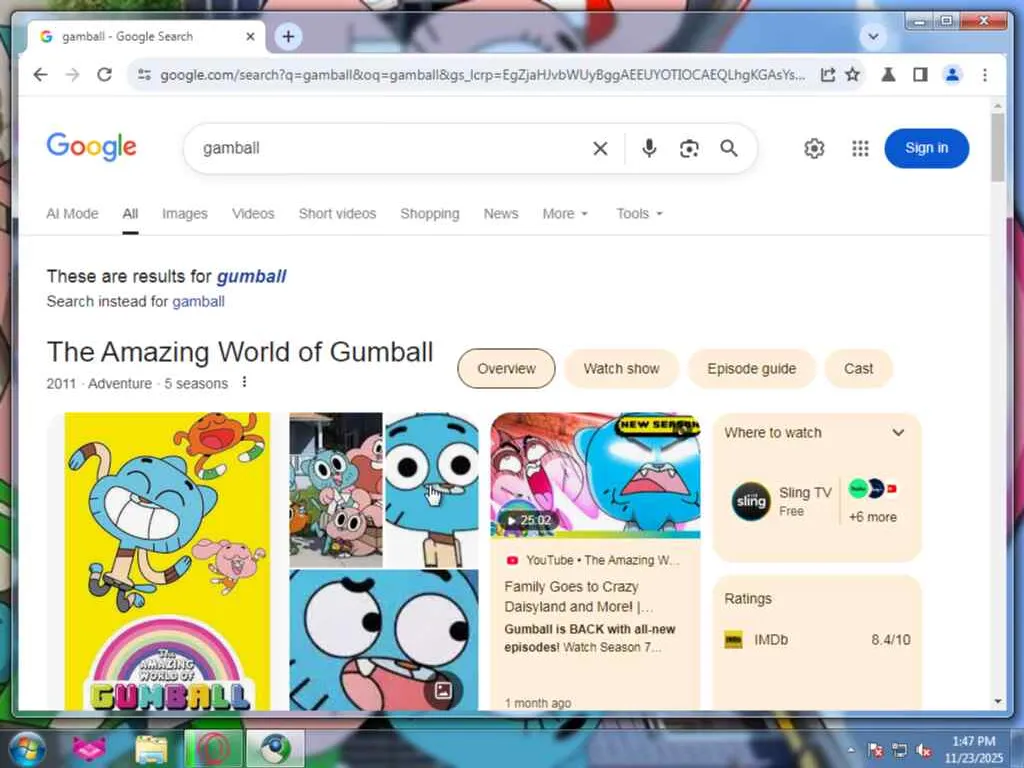The image size is (1024, 768).
Task: Select the All results tab
Action: 130,214
